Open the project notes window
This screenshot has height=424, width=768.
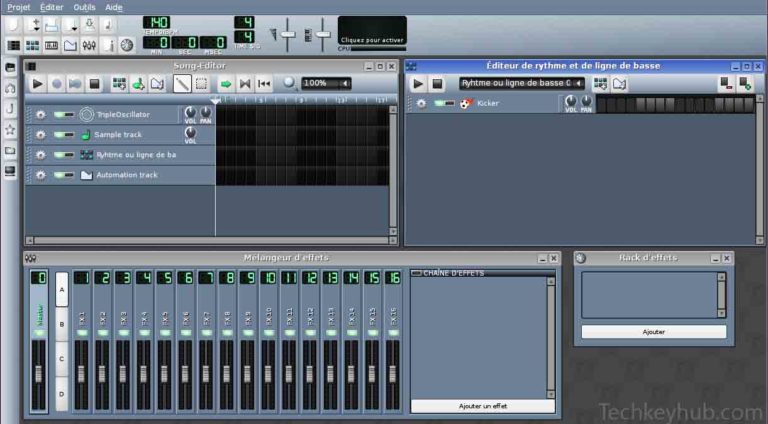click(x=108, y=45)
